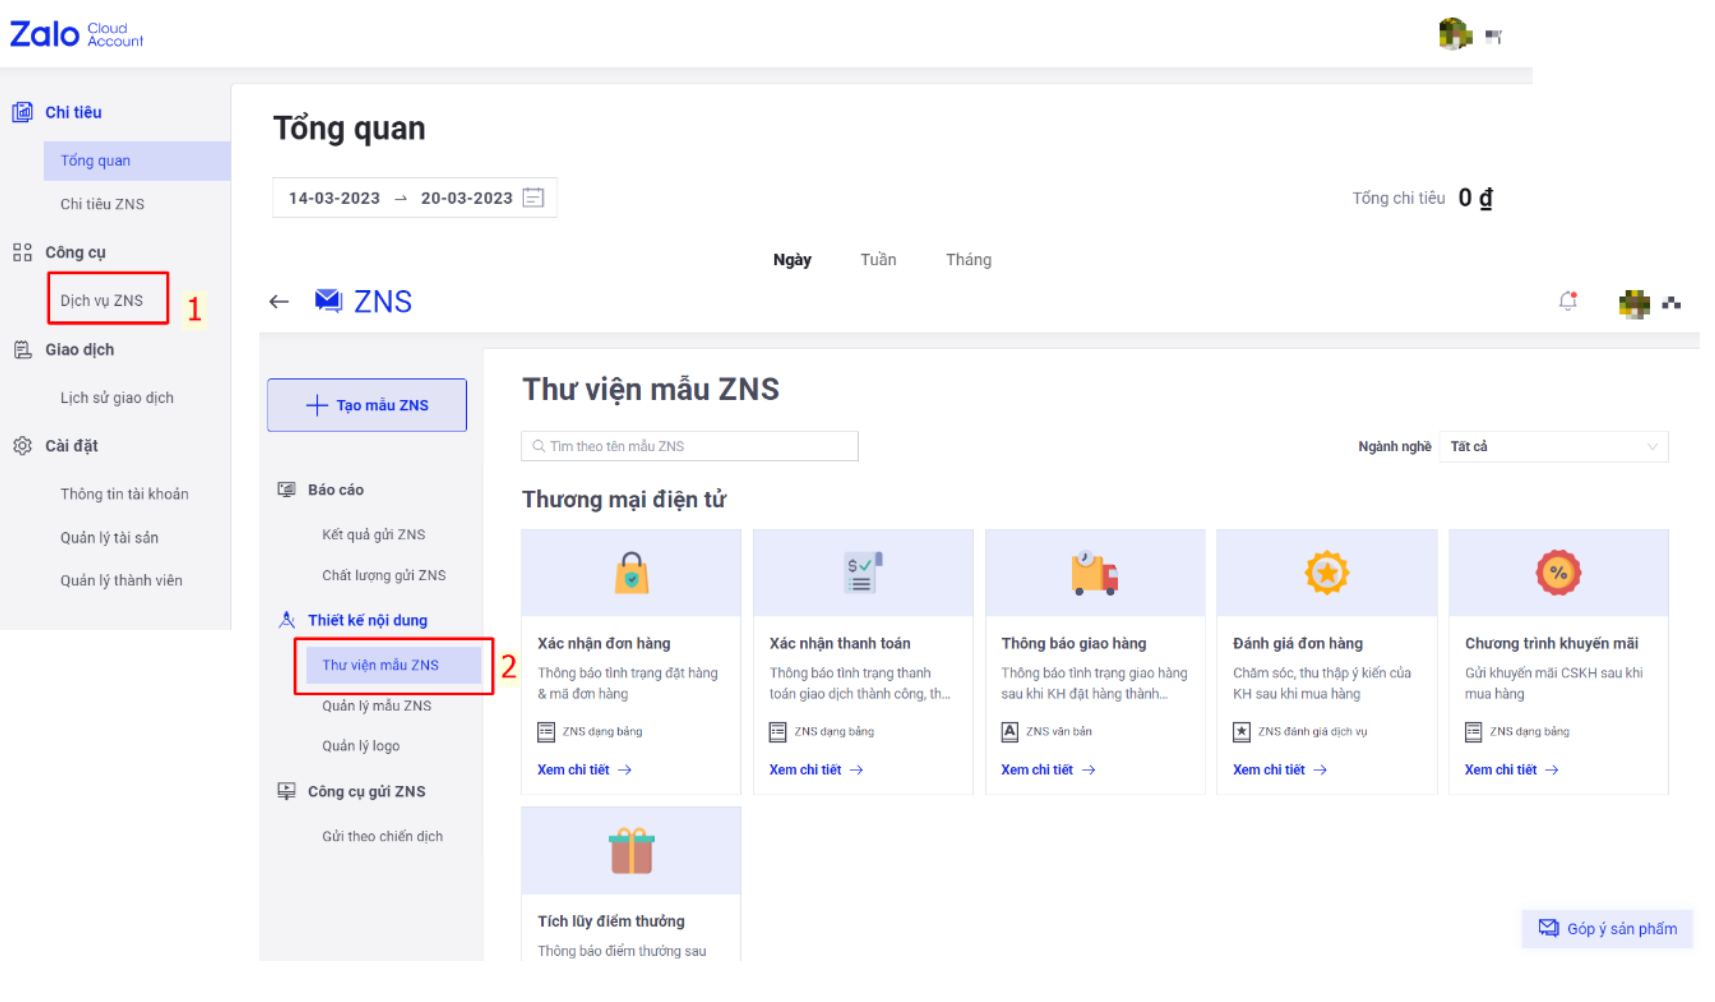1715x1002 pixels.
Task: Click the Thông báo giao hàng truck icon
Action: [1095, 573]
